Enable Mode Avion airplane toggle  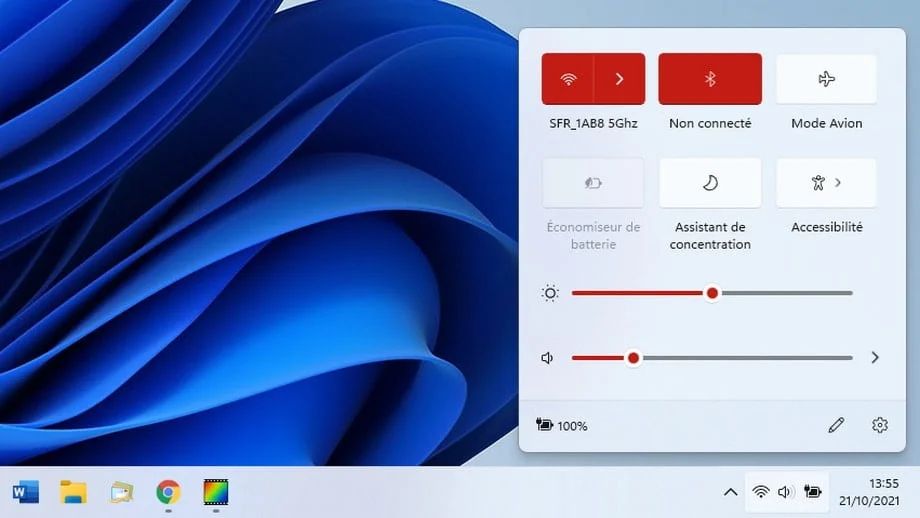[826, 79]
